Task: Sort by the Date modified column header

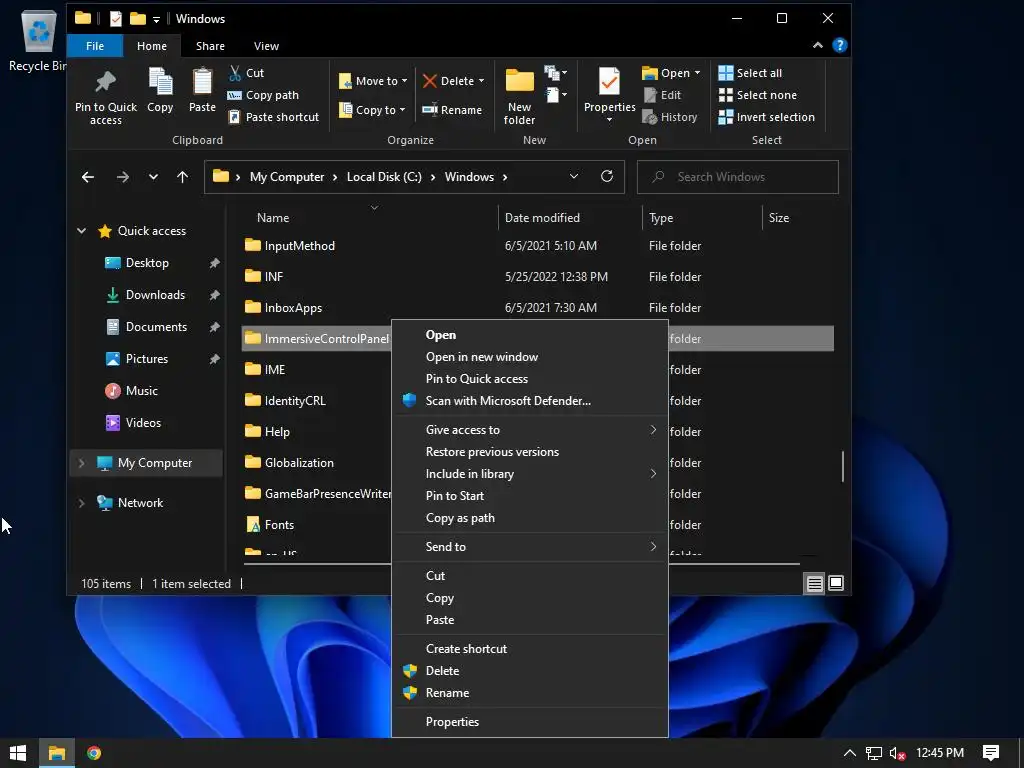Action: tap(542, 218)
